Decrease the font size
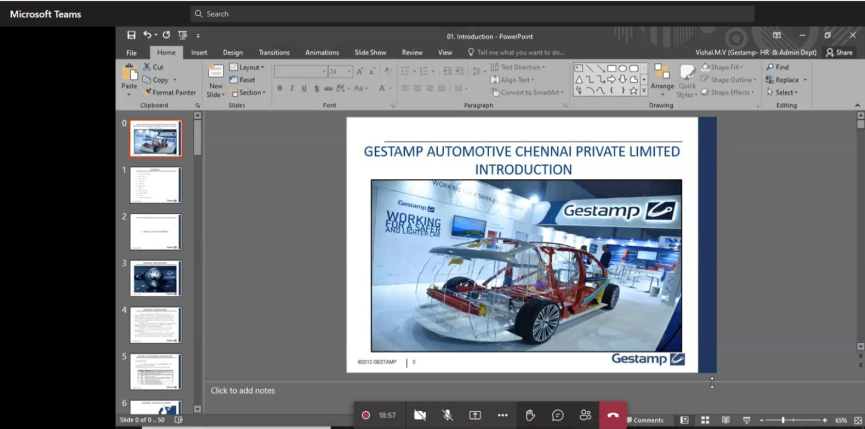This screenshot has width=865, height=429. coord(372,72)
